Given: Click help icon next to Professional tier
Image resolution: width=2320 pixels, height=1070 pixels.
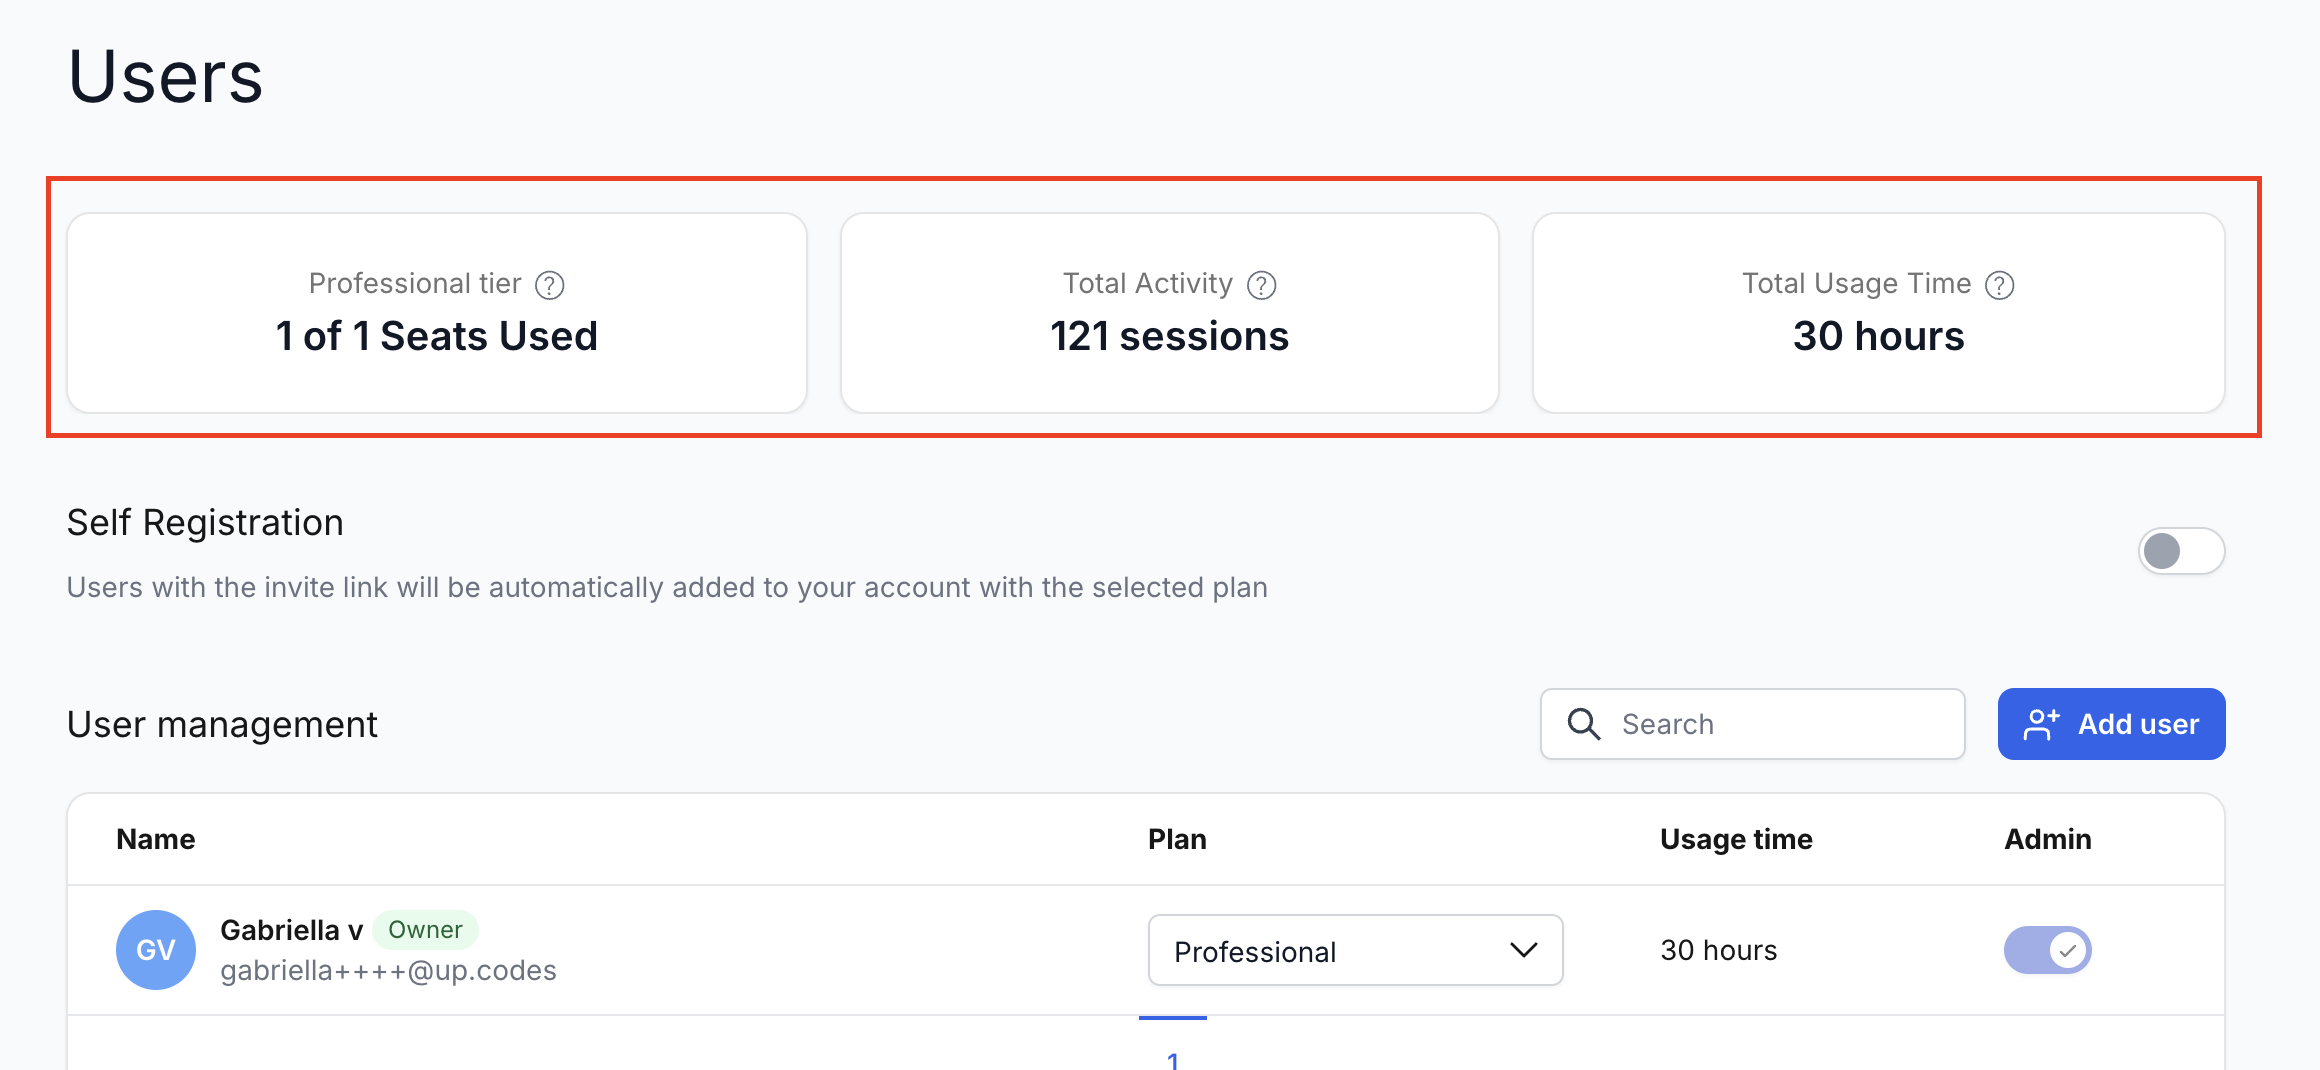Looking at the screenshot, I should (550, 285).
